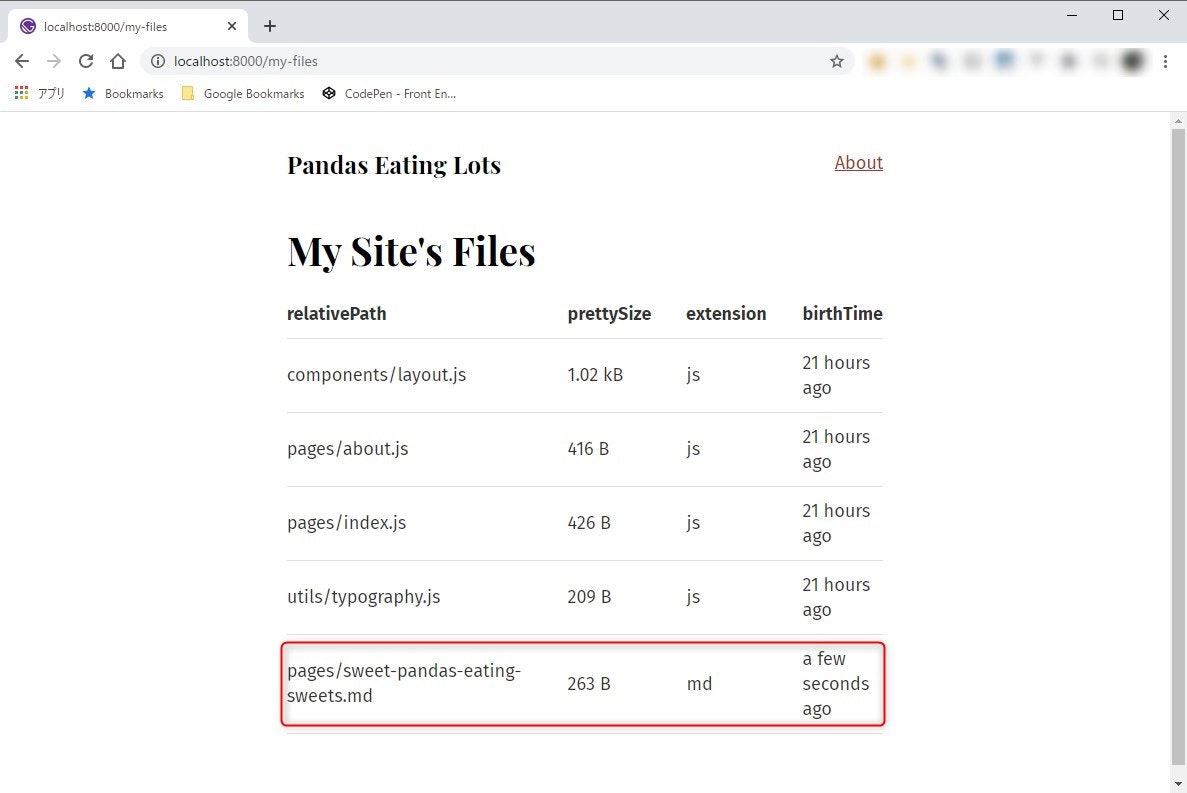The width and height of the screenshot is (1187, 793).
Task: Click the md extension cell
Action: click(699, 684)
